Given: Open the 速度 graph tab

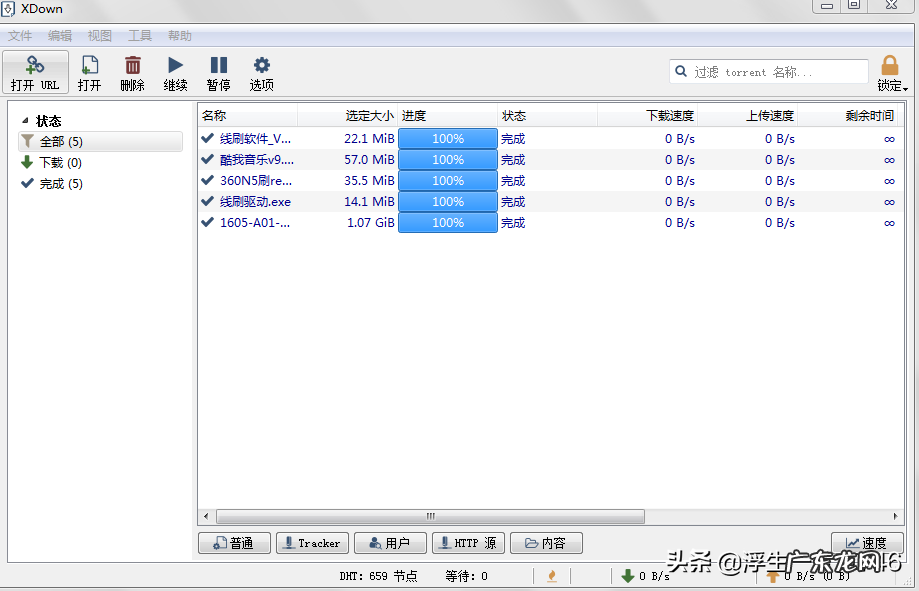Looking at the screenshot, I should (x=867, y=543).
